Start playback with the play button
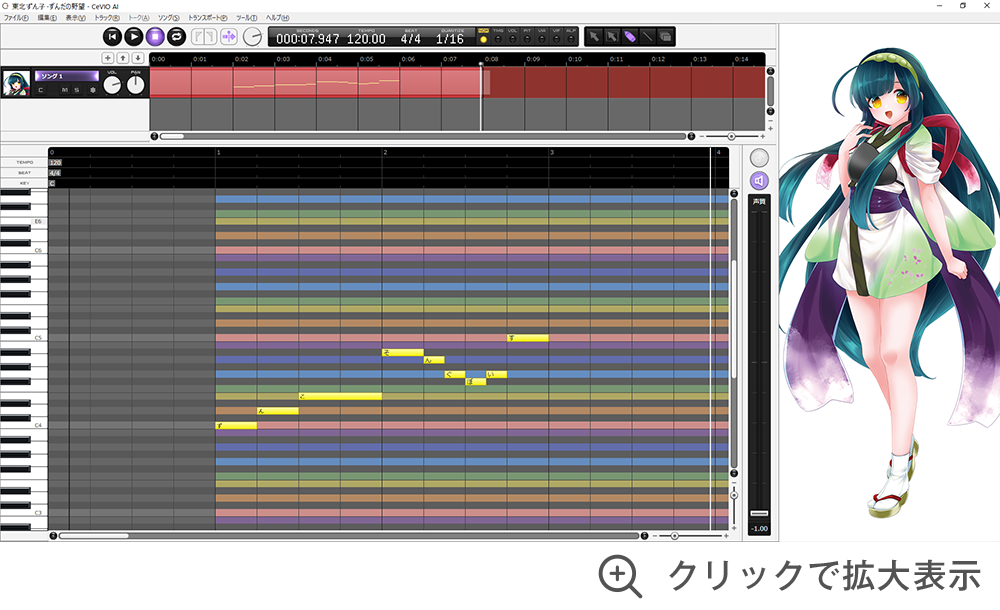The image size is (1000, 610). (x=133, y=36)
